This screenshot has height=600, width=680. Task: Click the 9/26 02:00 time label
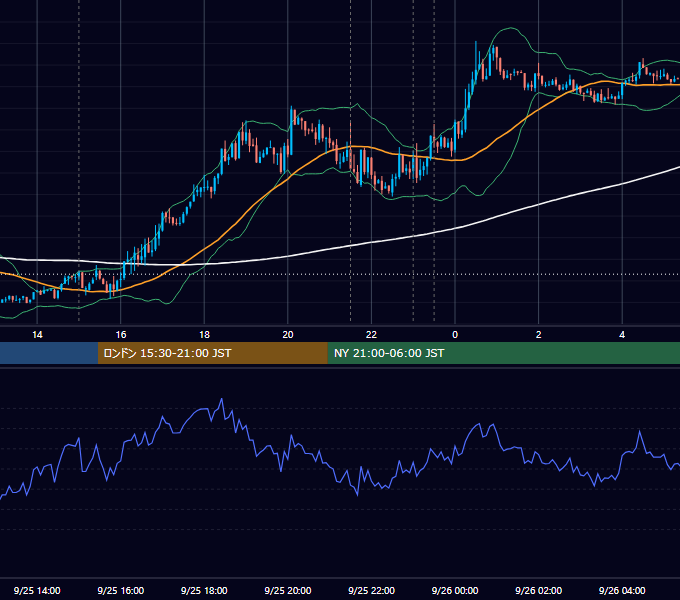539,590
